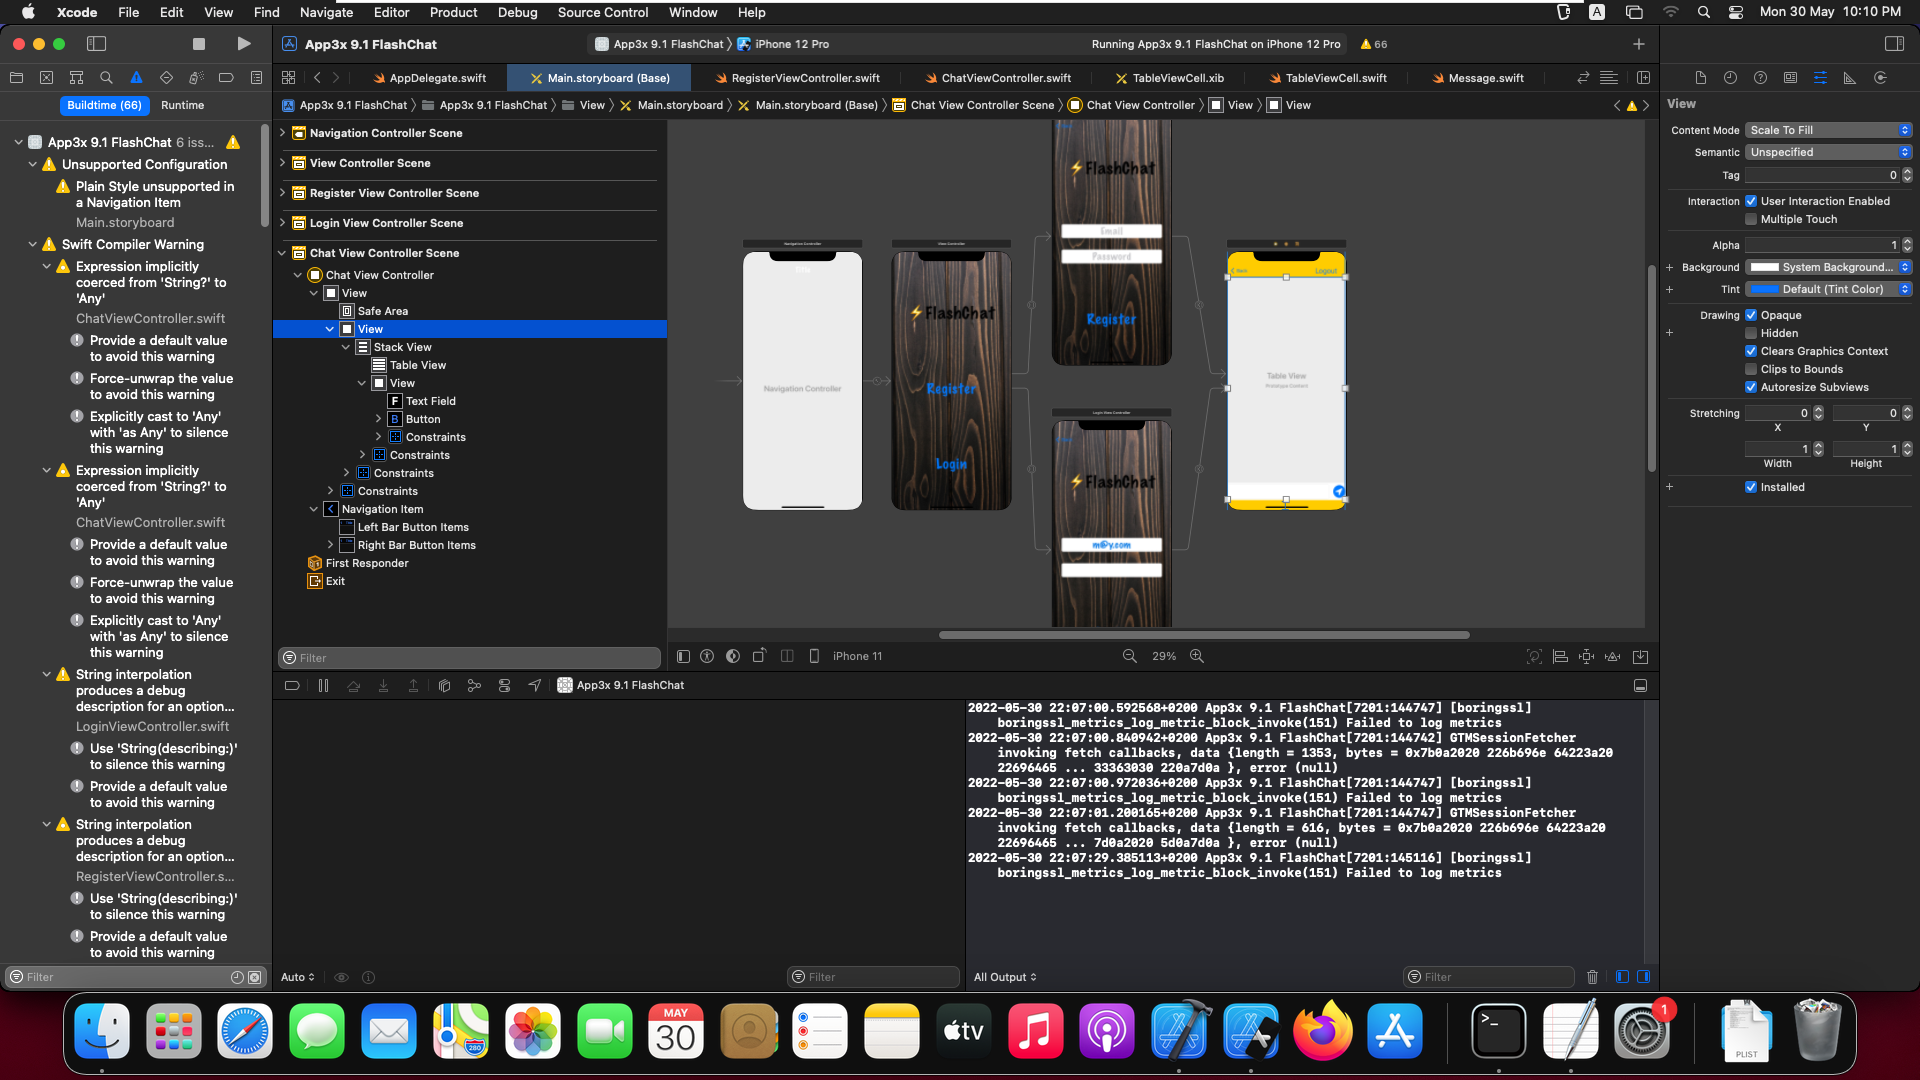Click the Run play button
1920x1080 pixels.
coord(243,44)
